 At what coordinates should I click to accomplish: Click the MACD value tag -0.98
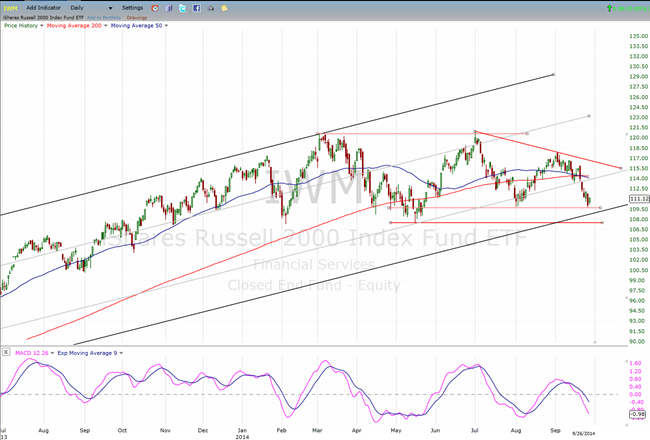tap(638, 414)
